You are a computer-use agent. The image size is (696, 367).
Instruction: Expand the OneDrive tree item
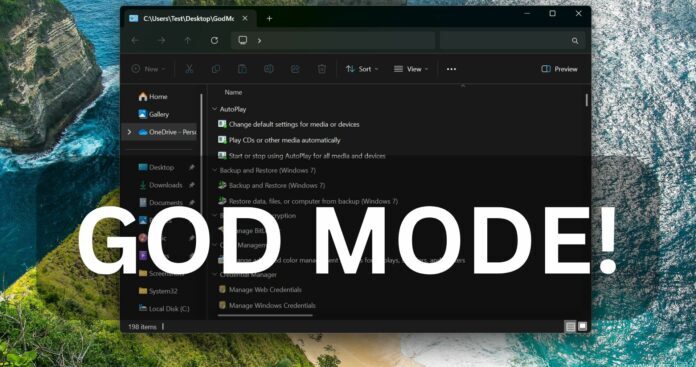[129, 132]
